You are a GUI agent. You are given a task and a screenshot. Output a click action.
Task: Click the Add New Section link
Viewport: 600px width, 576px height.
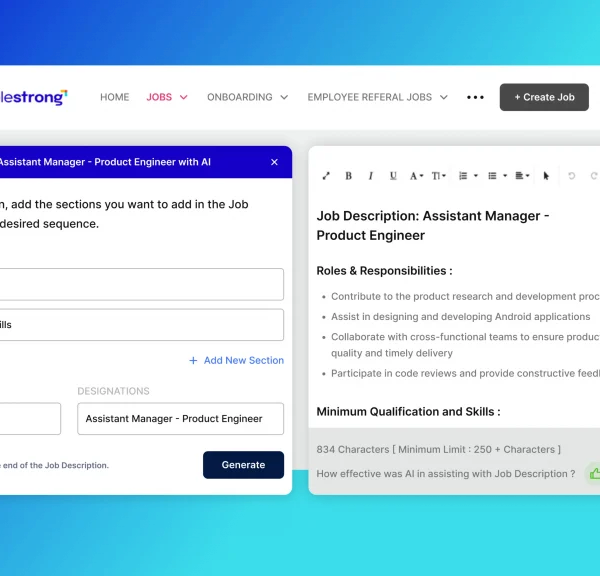click(236, 360)
